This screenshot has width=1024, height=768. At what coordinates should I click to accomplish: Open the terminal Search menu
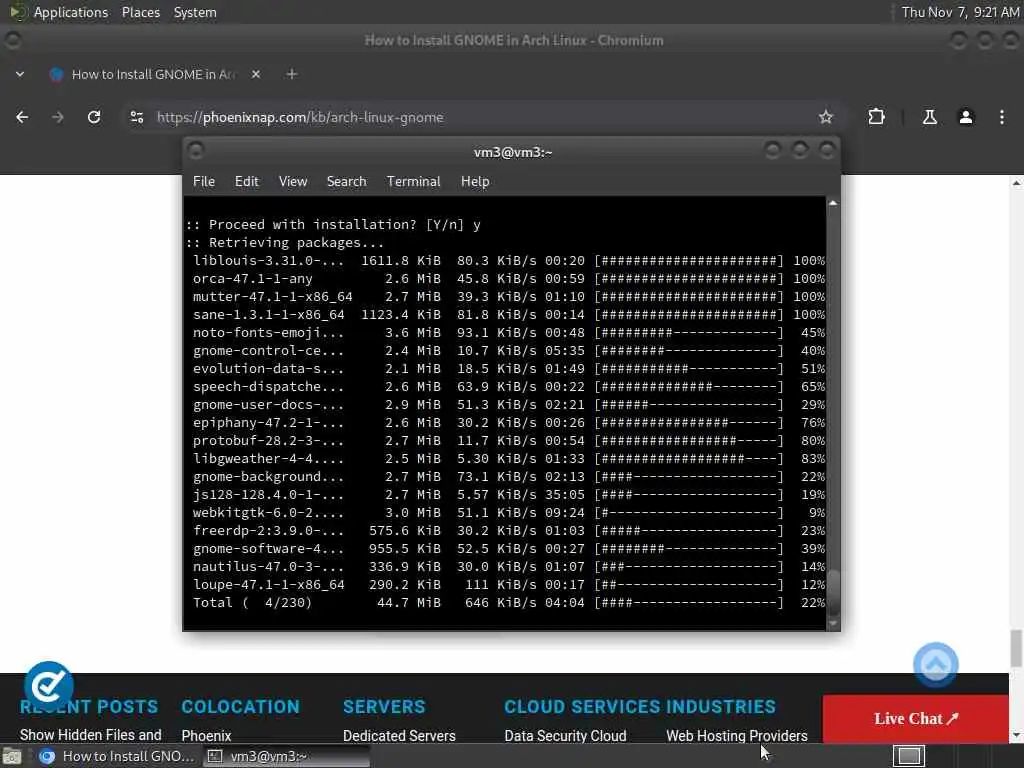point(346,182)
